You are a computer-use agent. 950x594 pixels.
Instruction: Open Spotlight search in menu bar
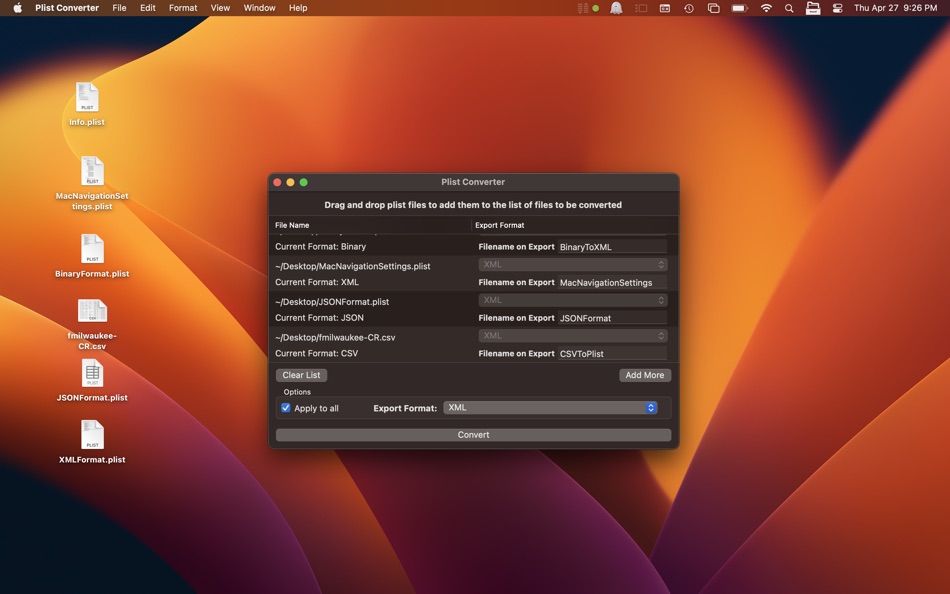[789, 8]
